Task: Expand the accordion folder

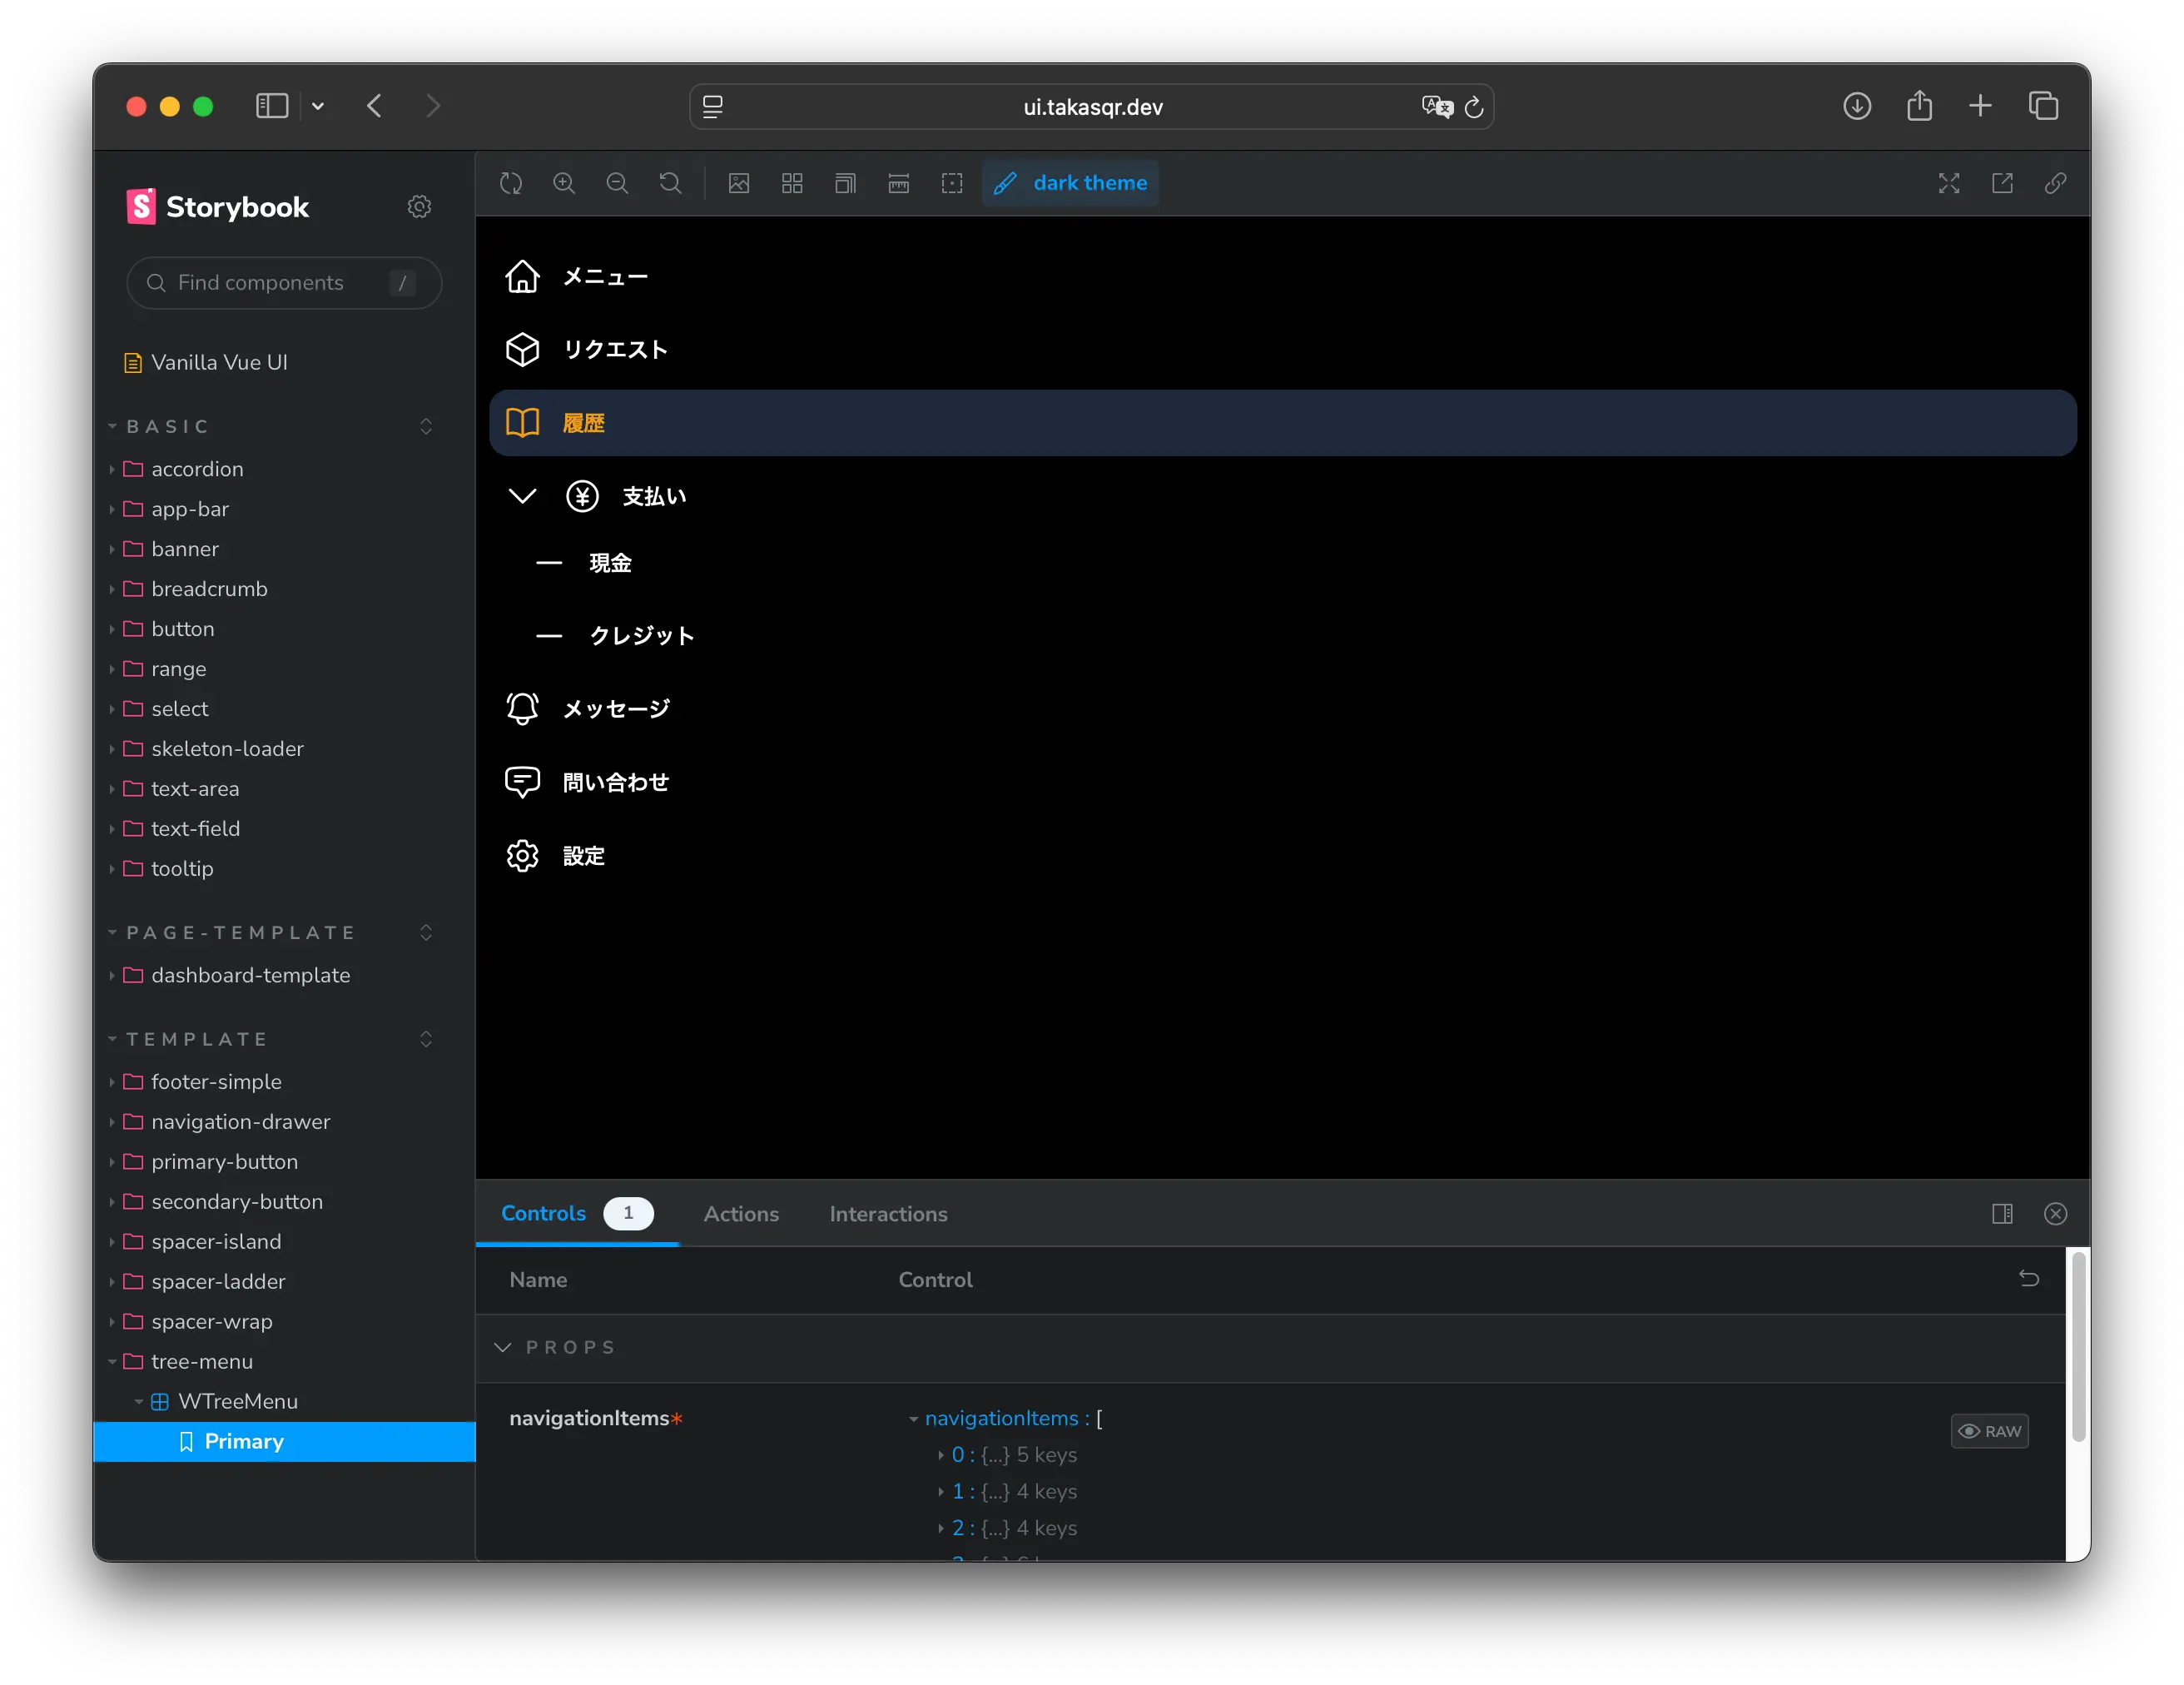Action: pos(197,469)
